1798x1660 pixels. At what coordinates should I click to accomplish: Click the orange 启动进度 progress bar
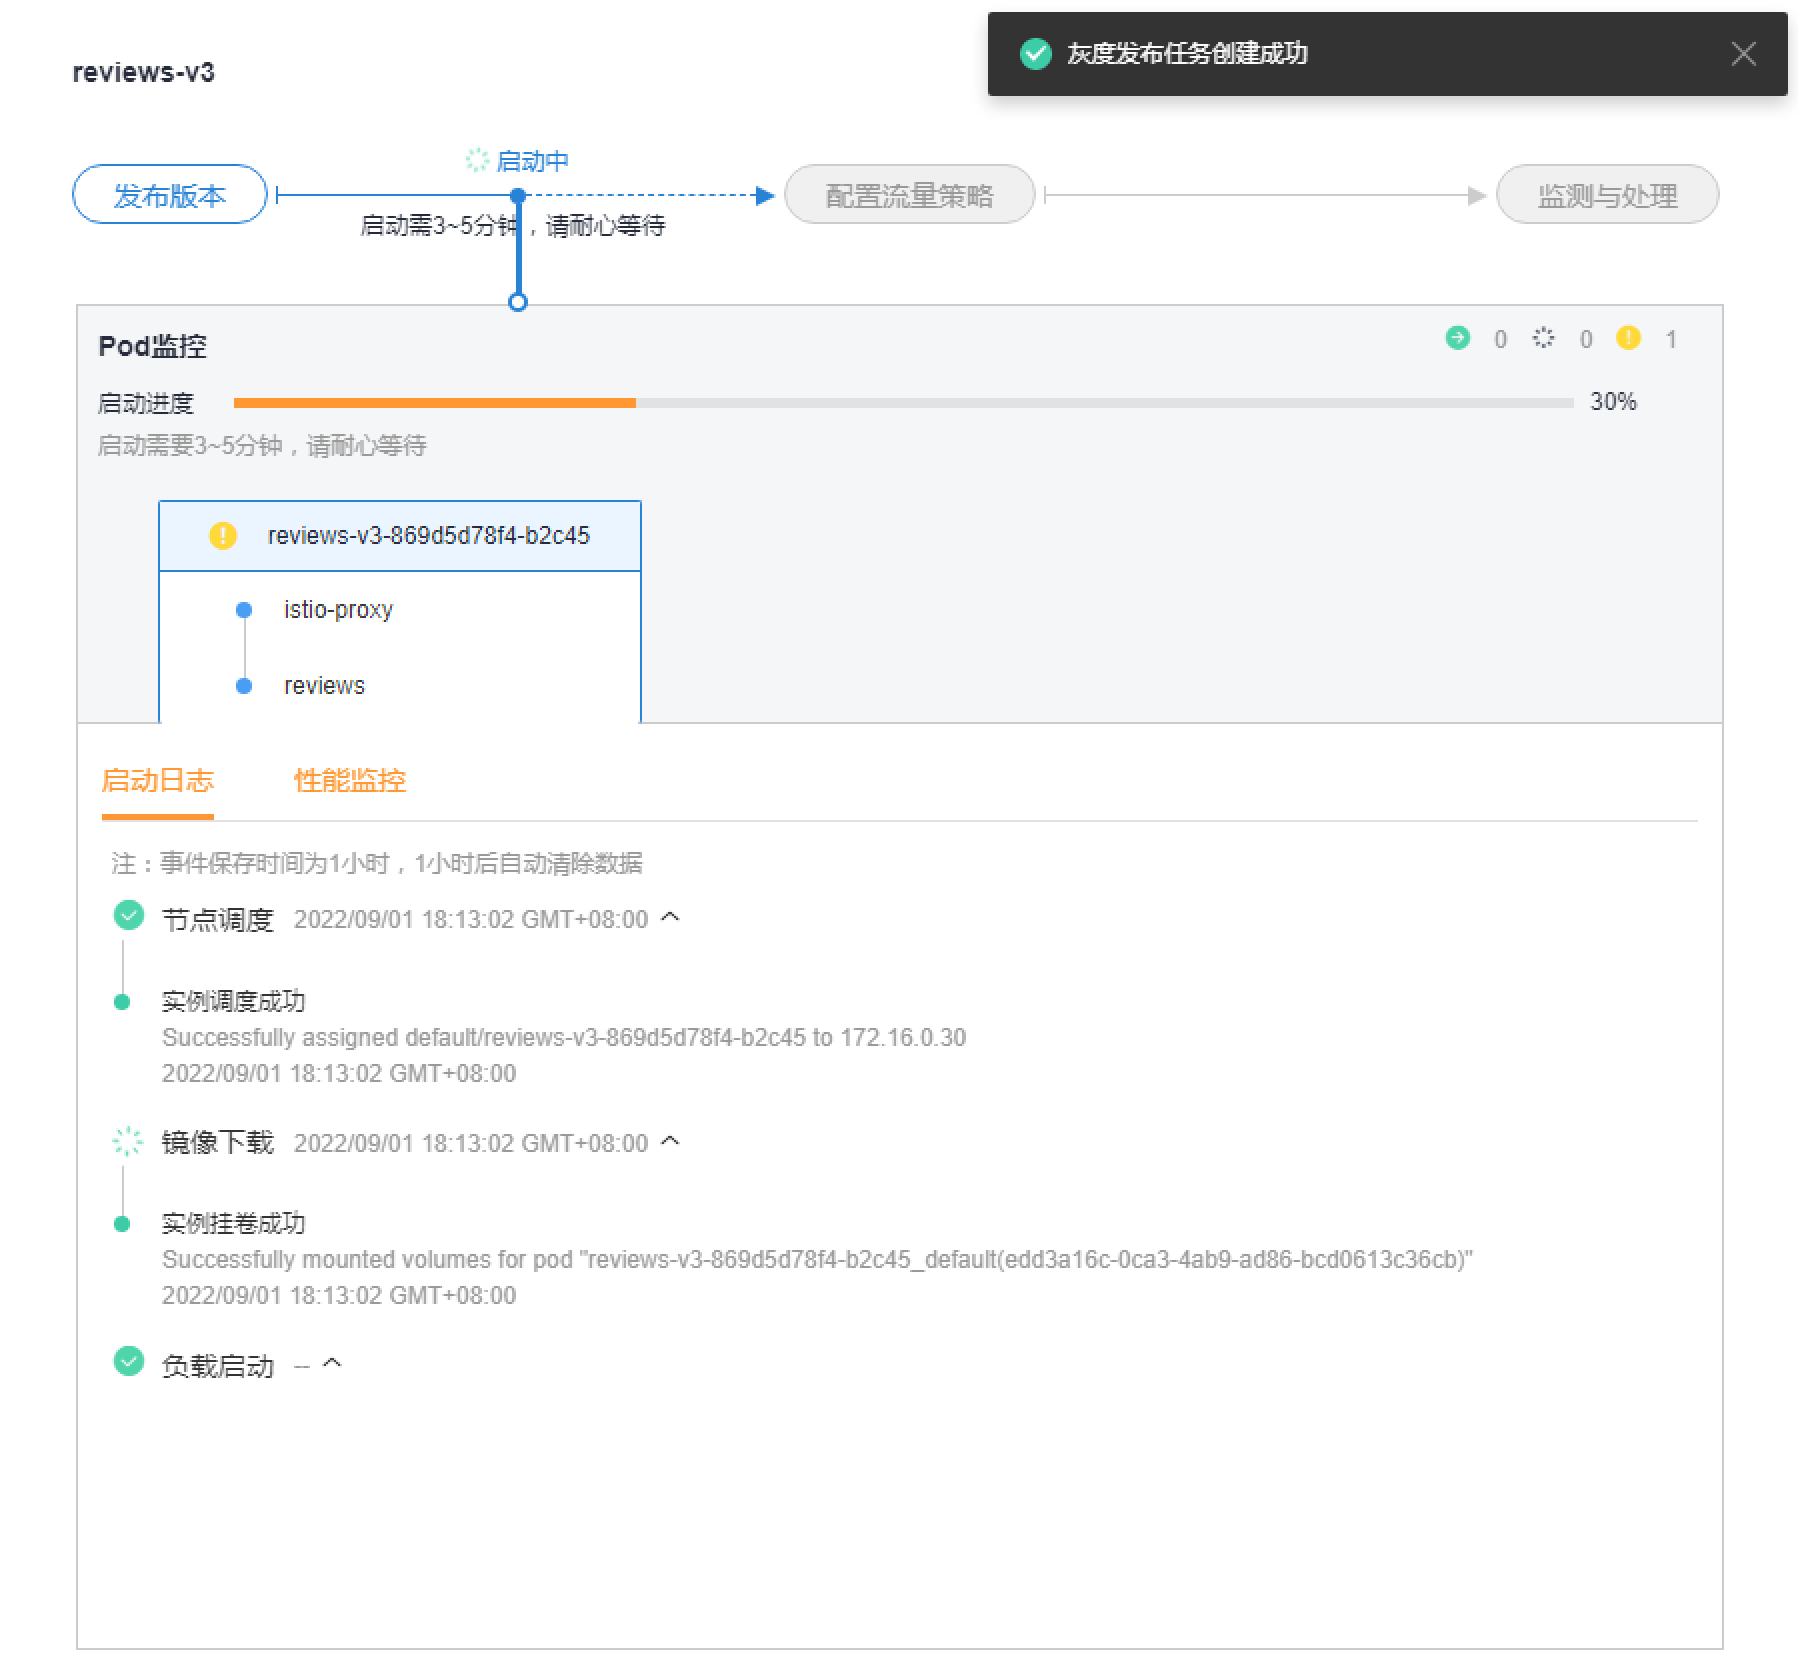point(435,403)
